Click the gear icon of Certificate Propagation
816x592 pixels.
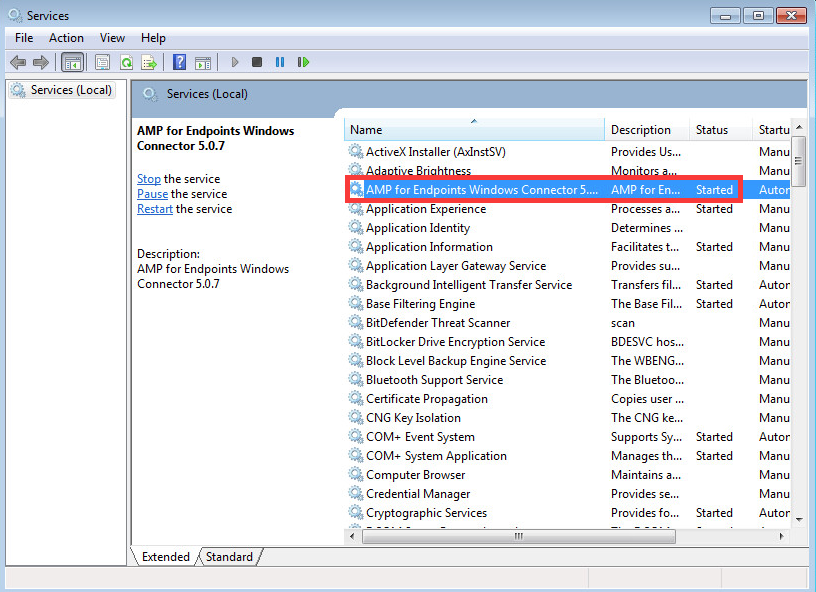coord(356,398)
